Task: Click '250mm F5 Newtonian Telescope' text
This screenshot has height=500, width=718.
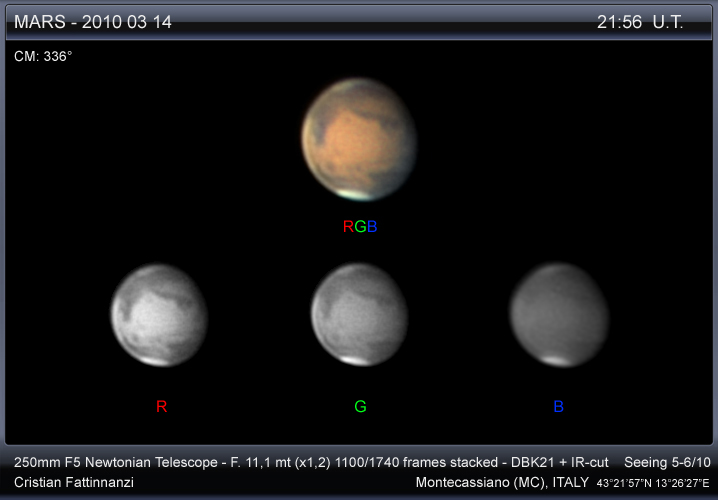Action: click(116, 462)
